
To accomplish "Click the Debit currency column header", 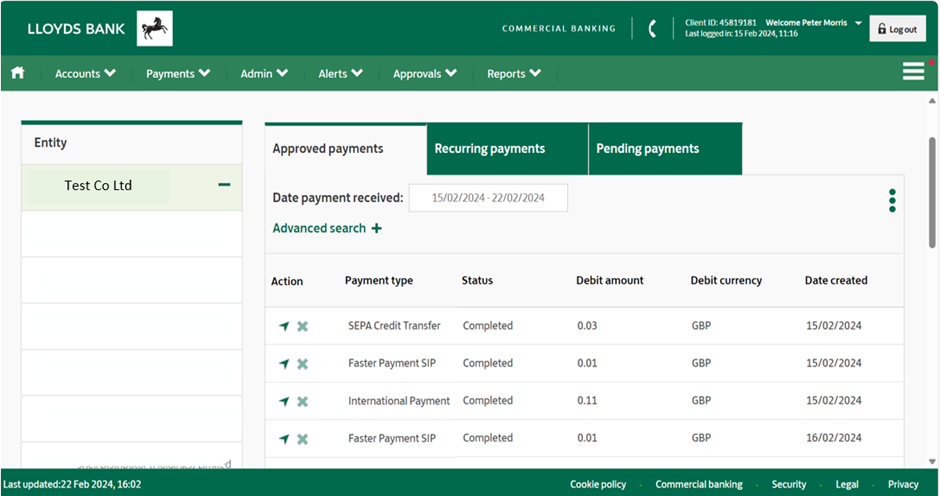I will tap(726, 280).
